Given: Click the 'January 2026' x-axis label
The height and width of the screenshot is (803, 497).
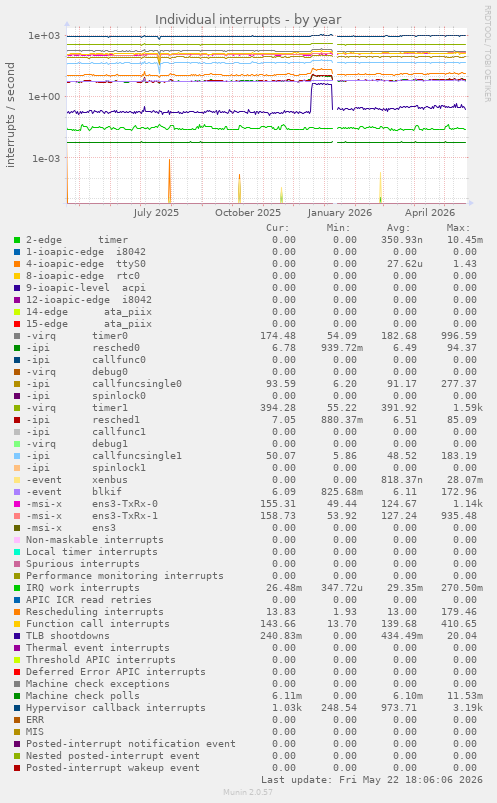Looking at the screenshot, I should [x=340, y=213].
